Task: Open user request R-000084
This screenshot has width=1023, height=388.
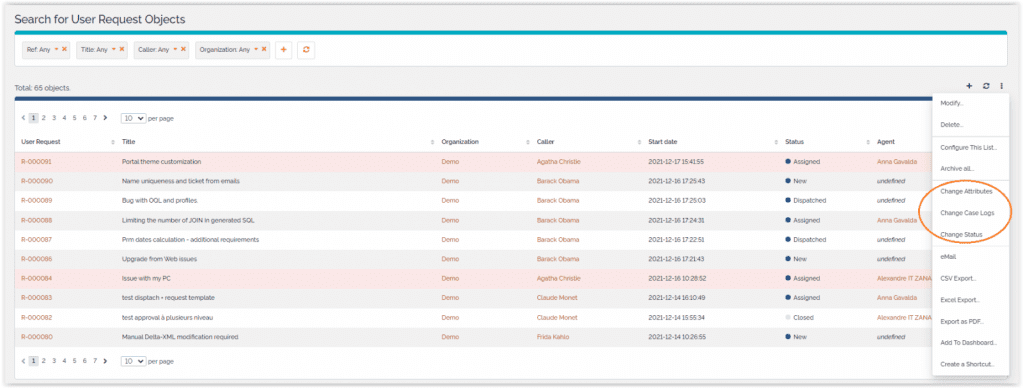Action: point(37,278)
